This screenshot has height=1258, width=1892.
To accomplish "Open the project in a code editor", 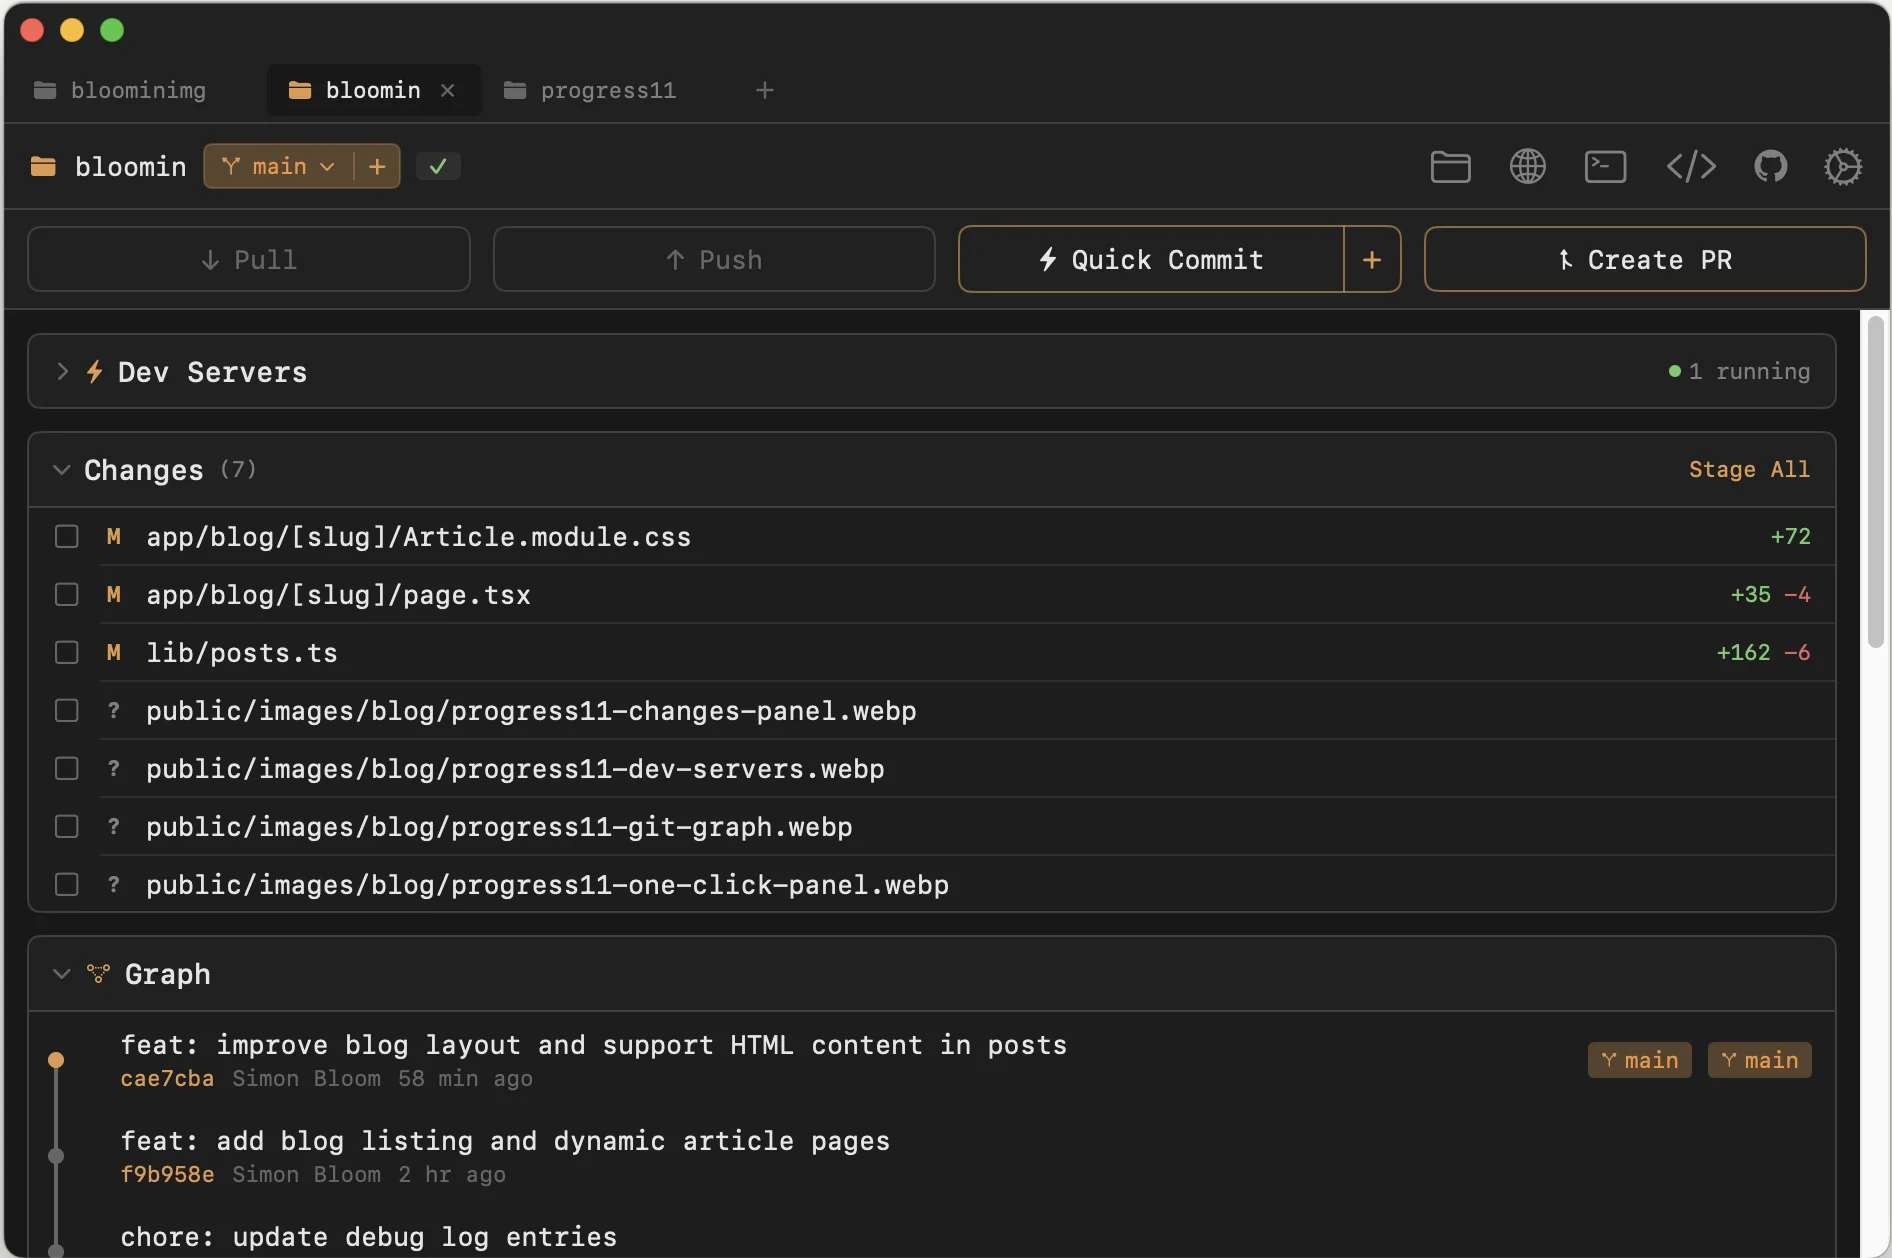I will pos(1692,166).
